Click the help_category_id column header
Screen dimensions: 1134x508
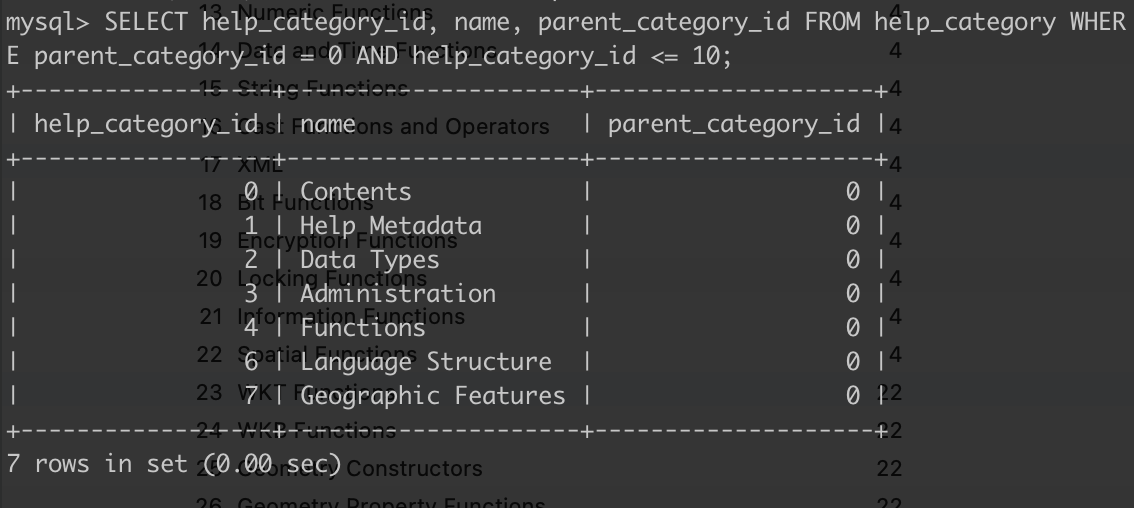point(145,124)
